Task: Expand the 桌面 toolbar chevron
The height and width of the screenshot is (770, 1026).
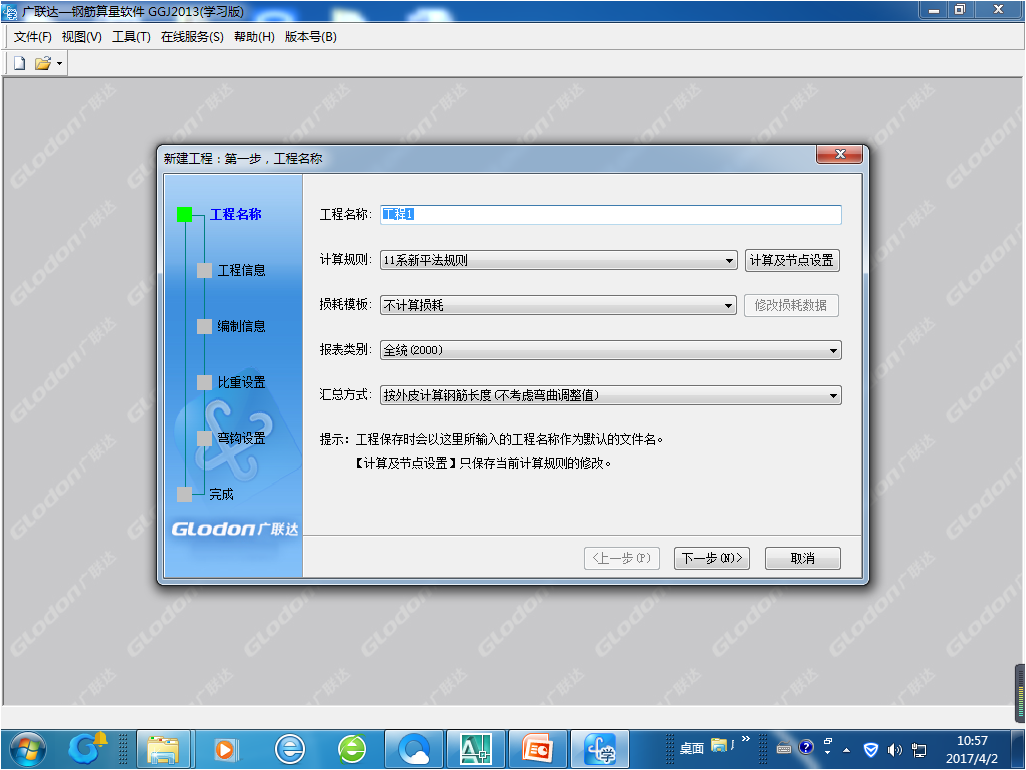Action: click(x=745, y=739)
